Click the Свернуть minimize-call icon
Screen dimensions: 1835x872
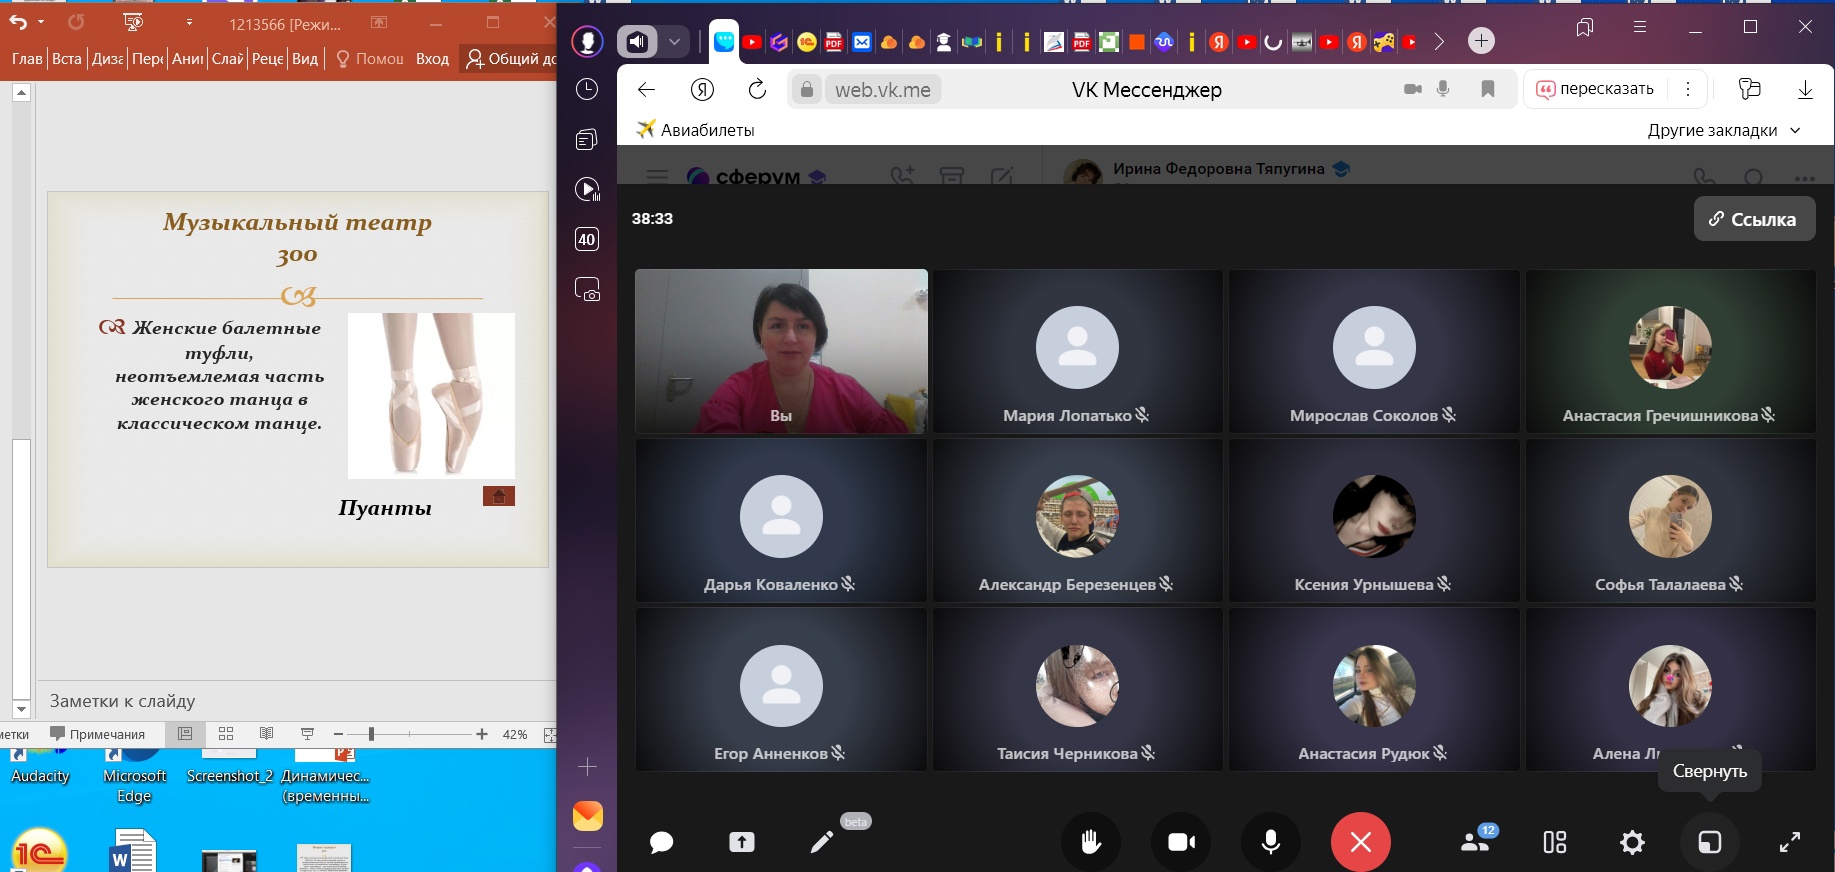coord(1710,842)
